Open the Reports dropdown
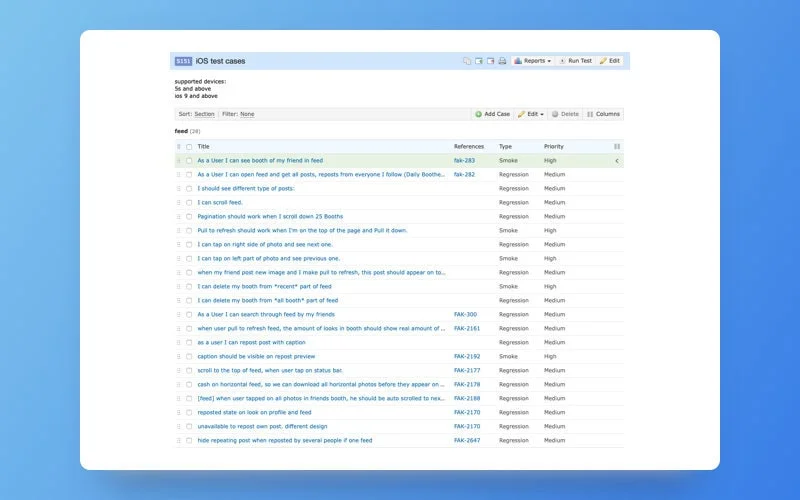 532,61
